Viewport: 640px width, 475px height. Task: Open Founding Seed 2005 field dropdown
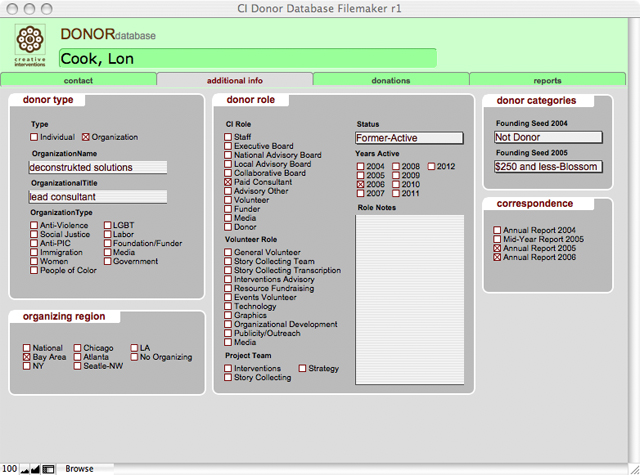coord(548,166)
